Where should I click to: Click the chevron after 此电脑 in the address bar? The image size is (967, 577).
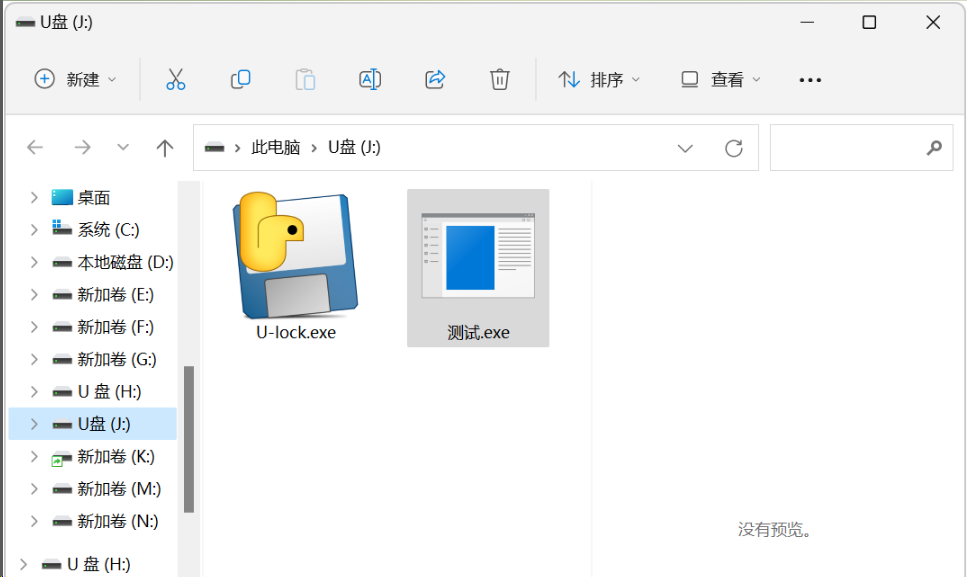pyautogui.click(x=315, y=148)
